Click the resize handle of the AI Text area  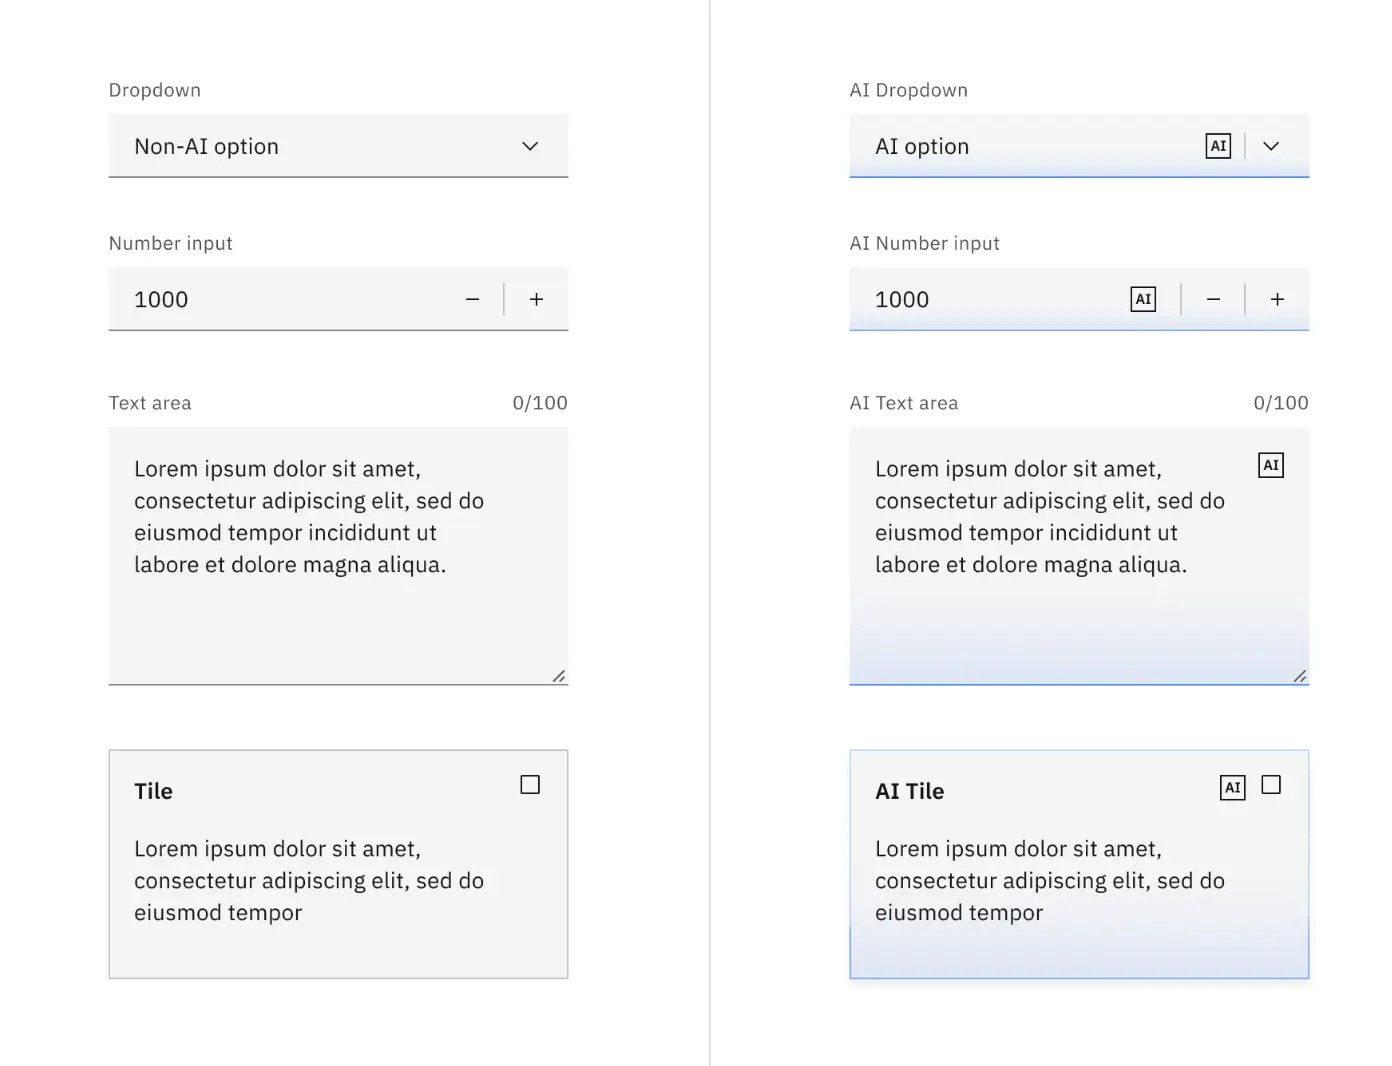(x=1299, y=676)
